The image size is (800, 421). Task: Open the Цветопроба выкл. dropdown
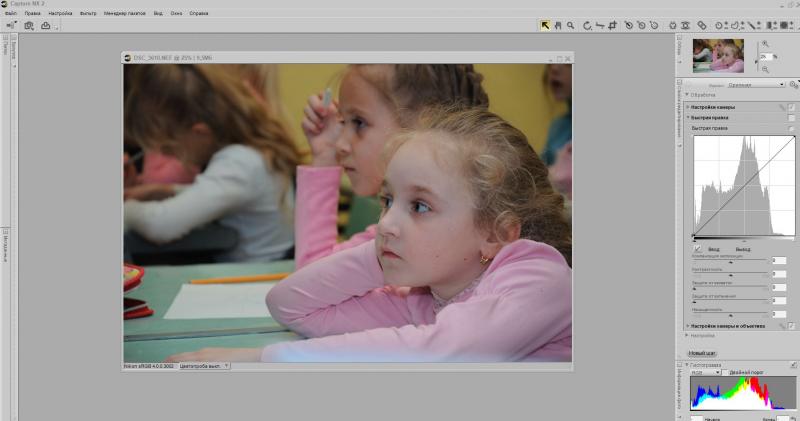coord(204,366)
